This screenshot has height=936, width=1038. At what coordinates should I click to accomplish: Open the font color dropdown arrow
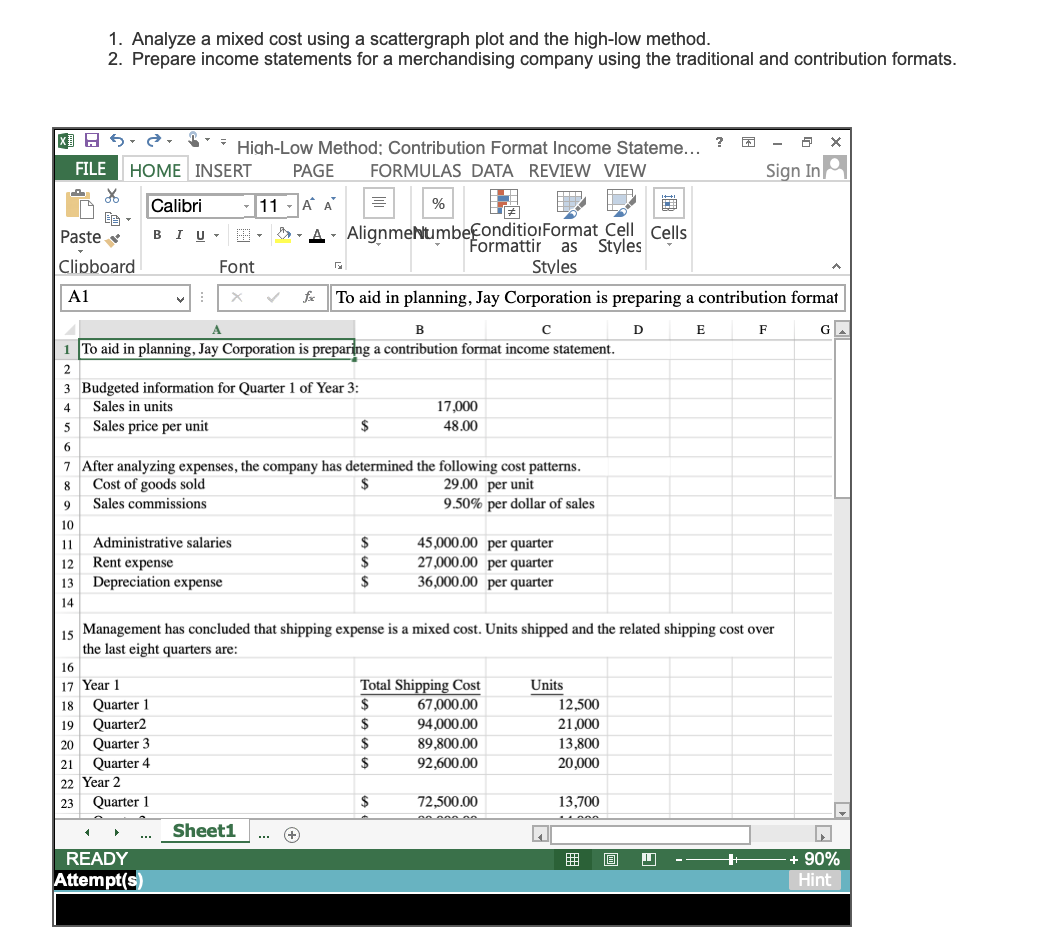[332, 237]
